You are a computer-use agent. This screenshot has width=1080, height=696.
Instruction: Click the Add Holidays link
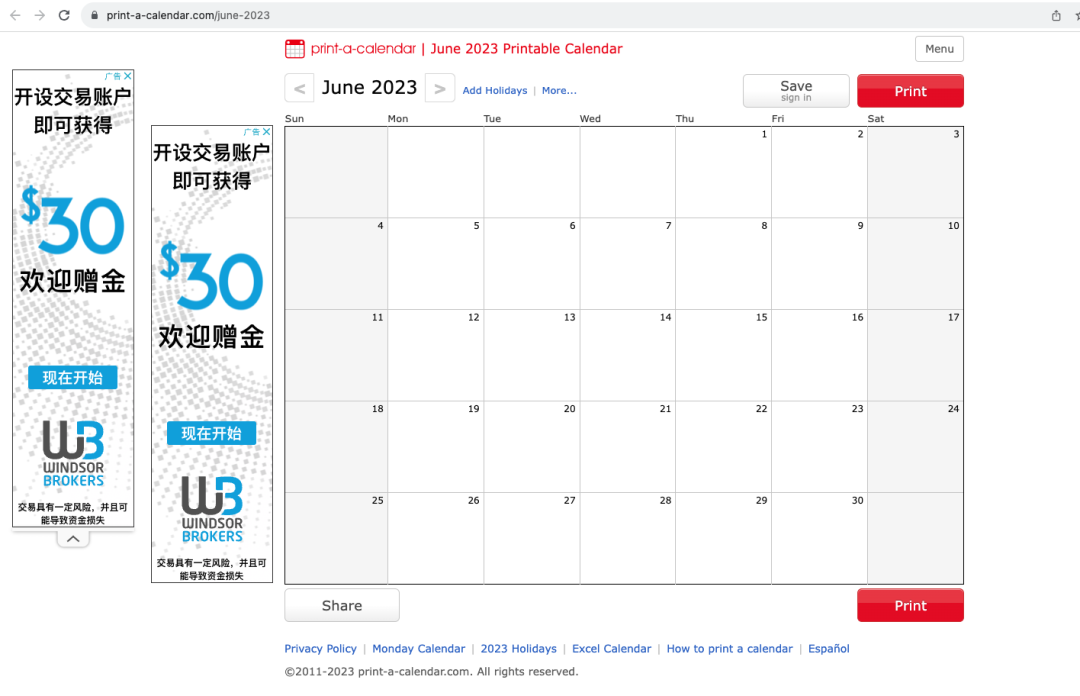pos(494,91)
